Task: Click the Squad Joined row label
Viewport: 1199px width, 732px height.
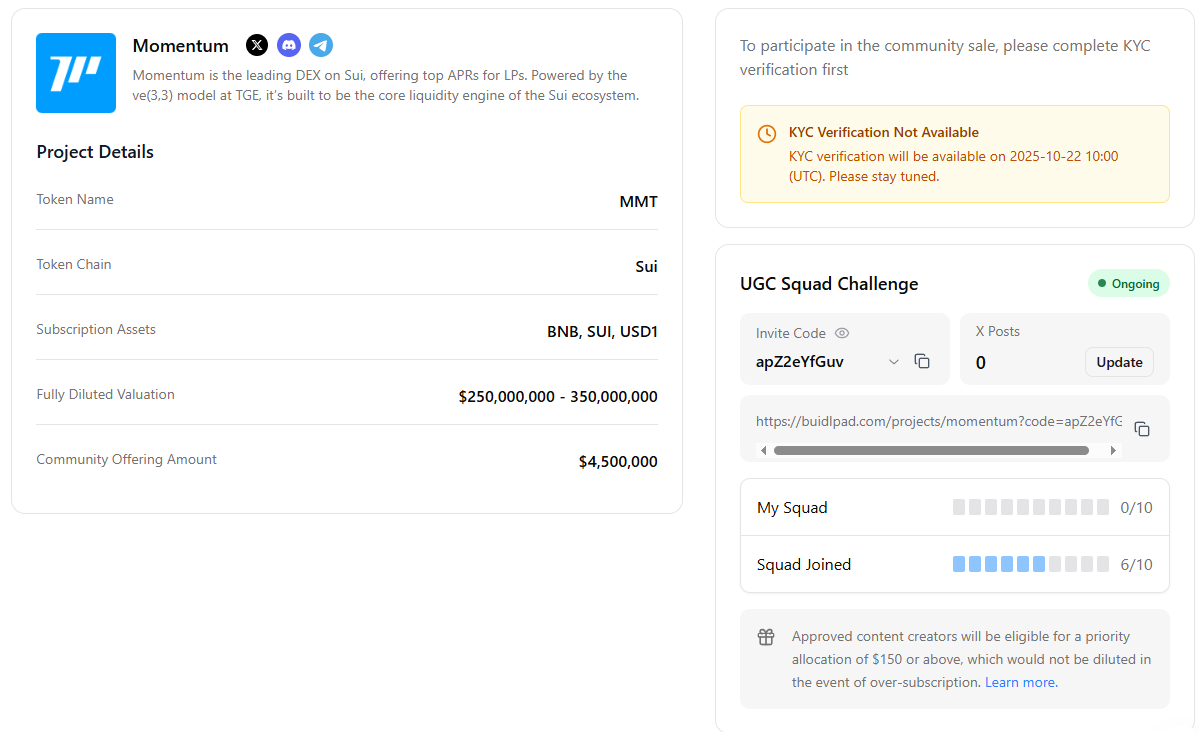Action: 804,564
